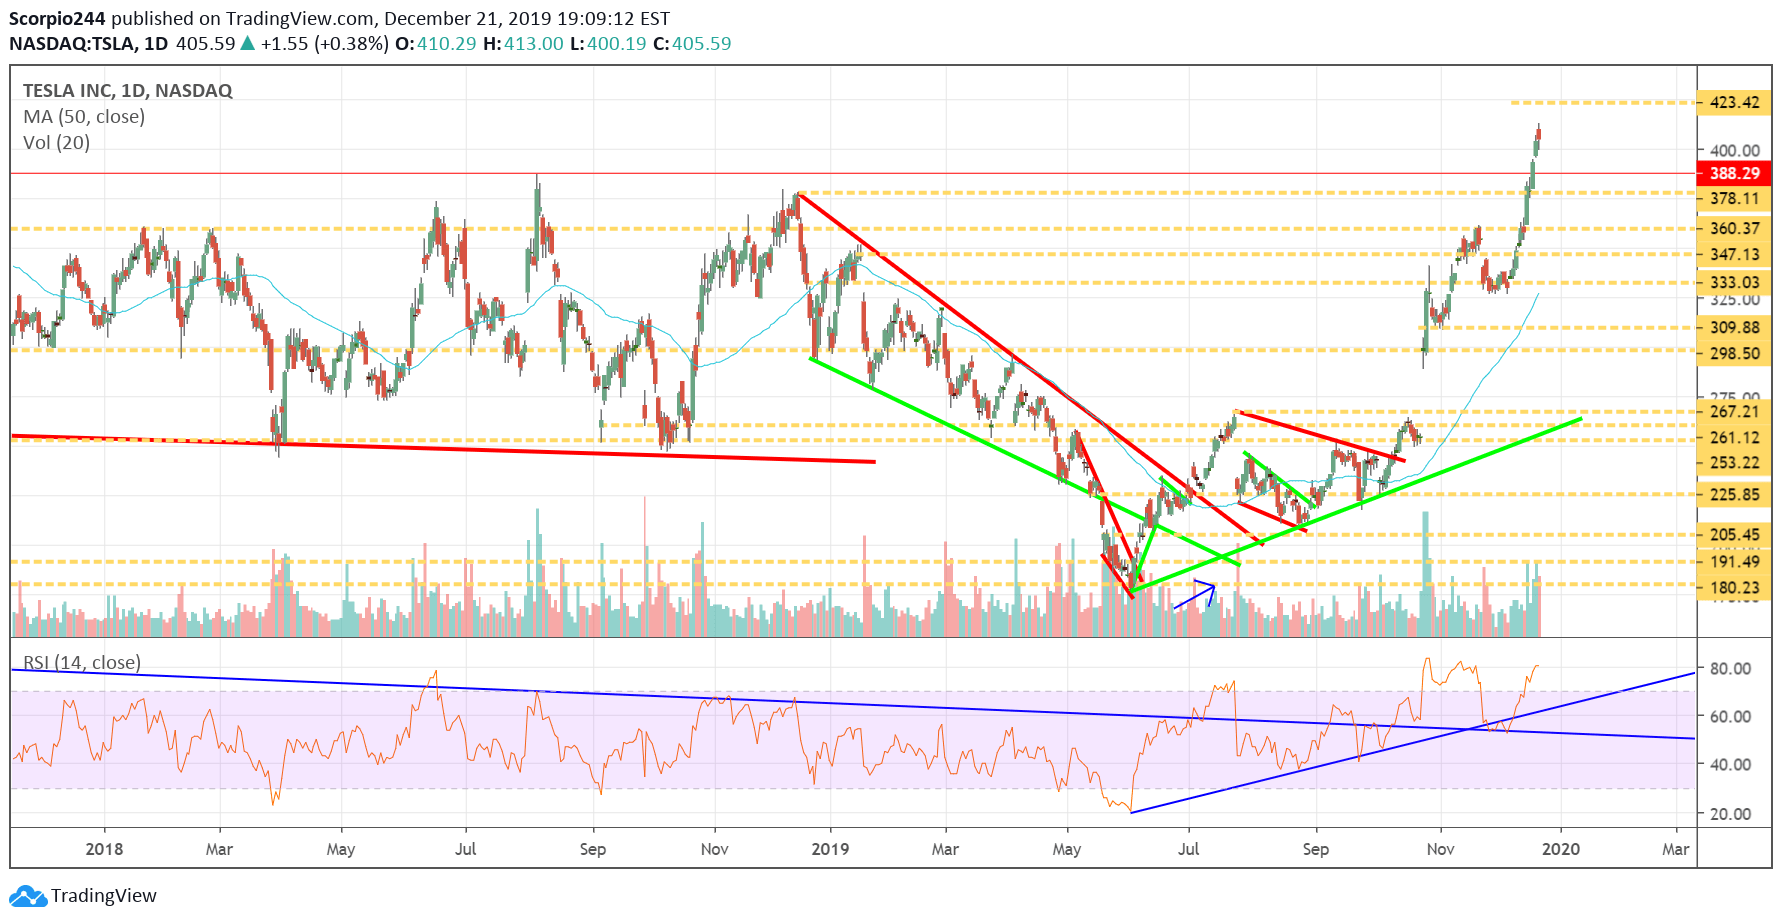Select the Vol (20) indicator label
Screen dimensions: 1782x923
point(56,142)
